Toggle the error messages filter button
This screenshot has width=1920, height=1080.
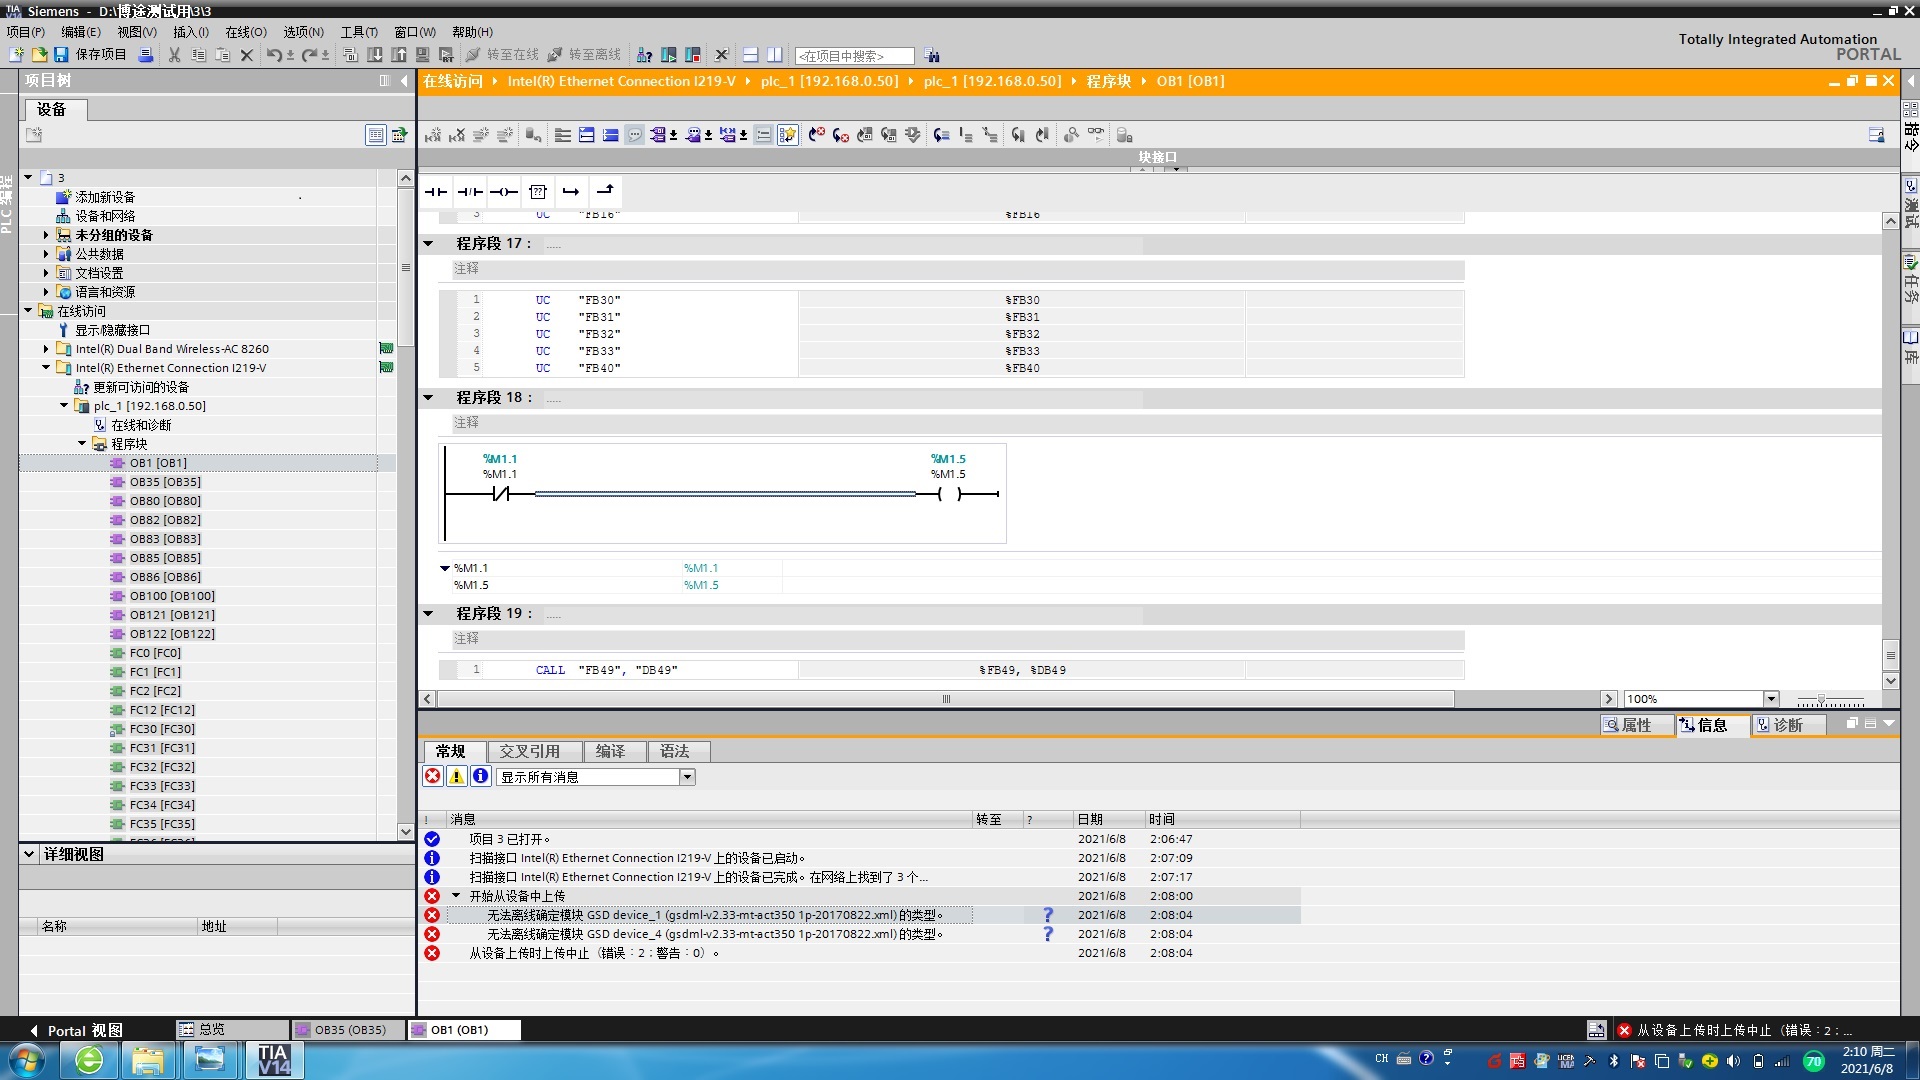click(x=433, y=777)
